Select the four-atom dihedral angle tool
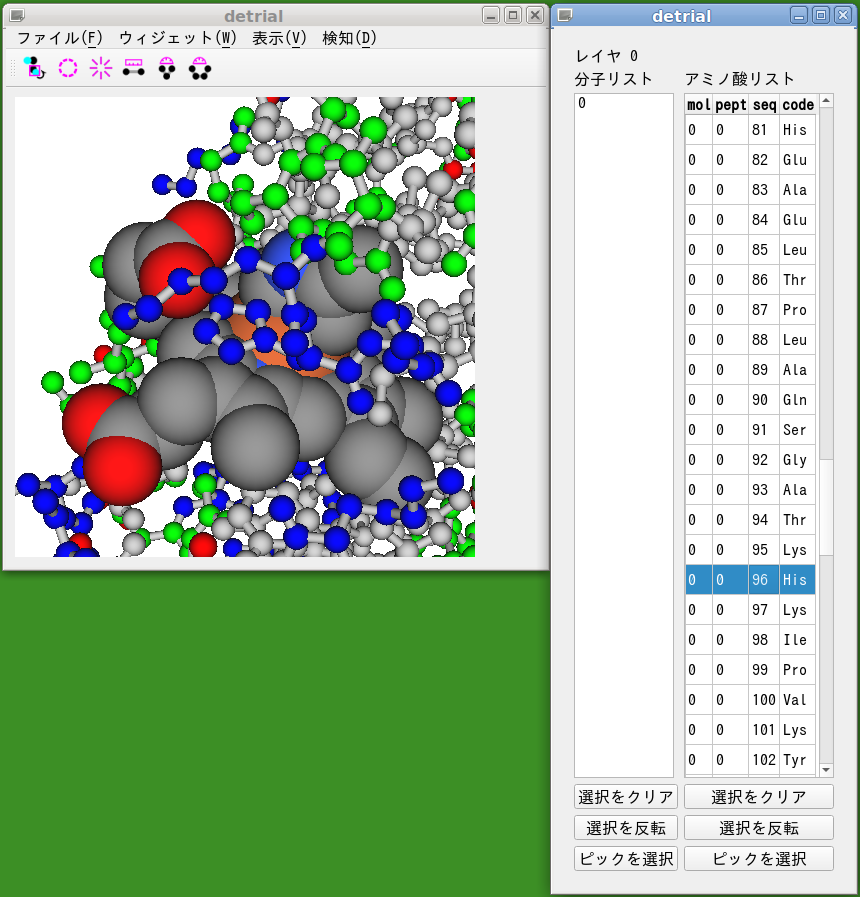 pos(200,68)
